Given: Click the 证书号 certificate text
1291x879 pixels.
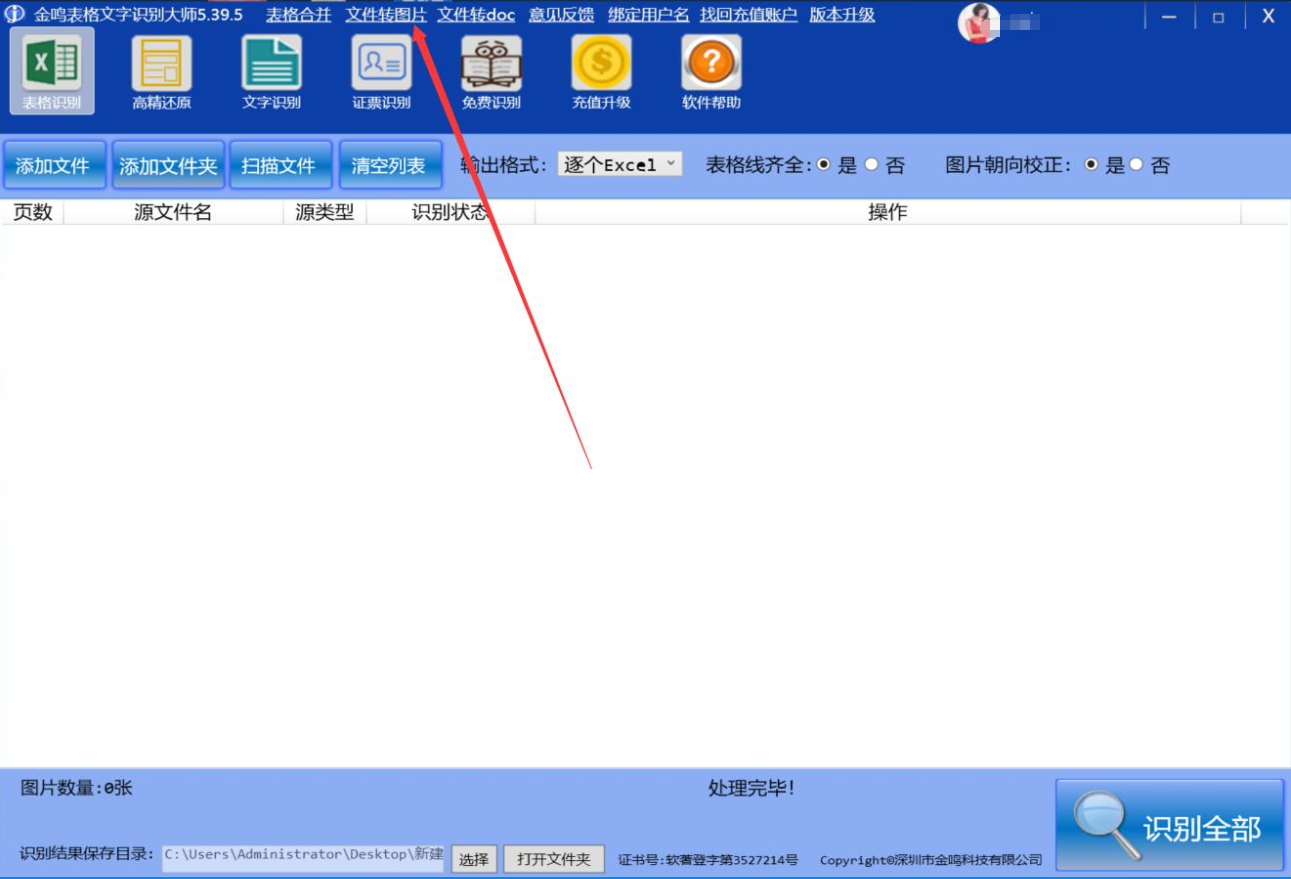Looking at the screenshot, I should (x=708, y=860).
